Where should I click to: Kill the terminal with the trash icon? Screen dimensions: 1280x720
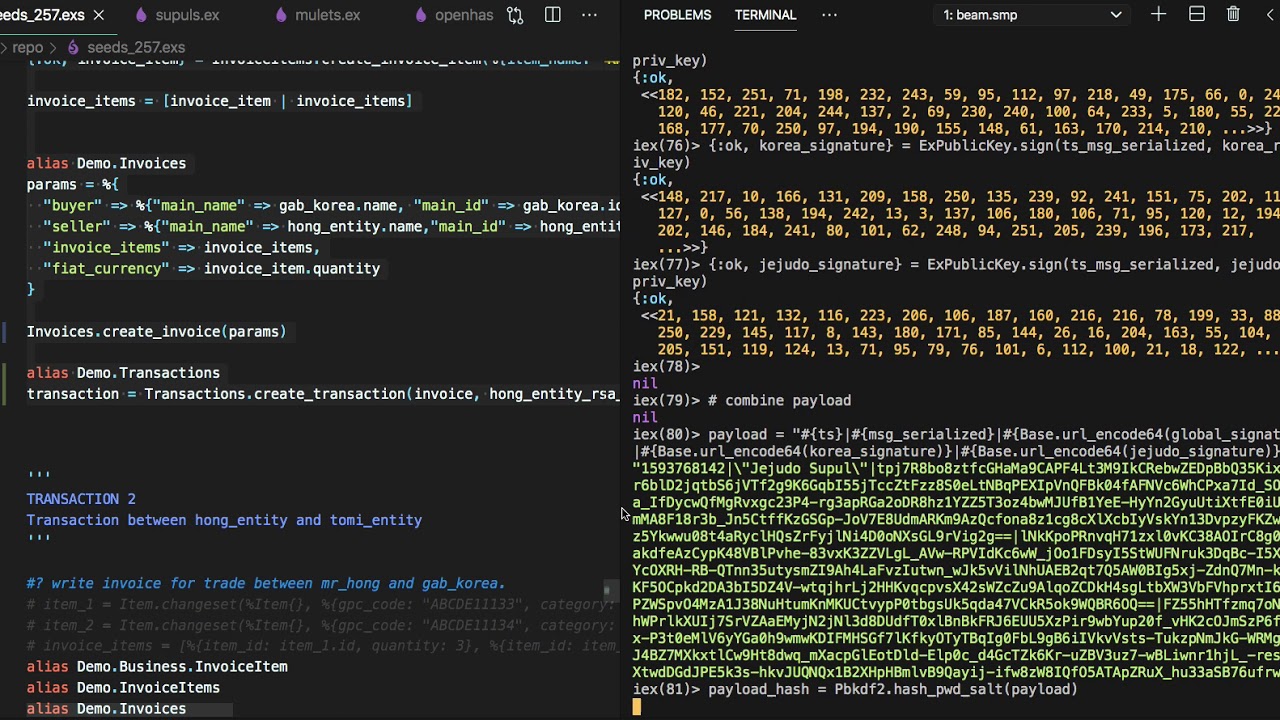tap(1233, 15)
